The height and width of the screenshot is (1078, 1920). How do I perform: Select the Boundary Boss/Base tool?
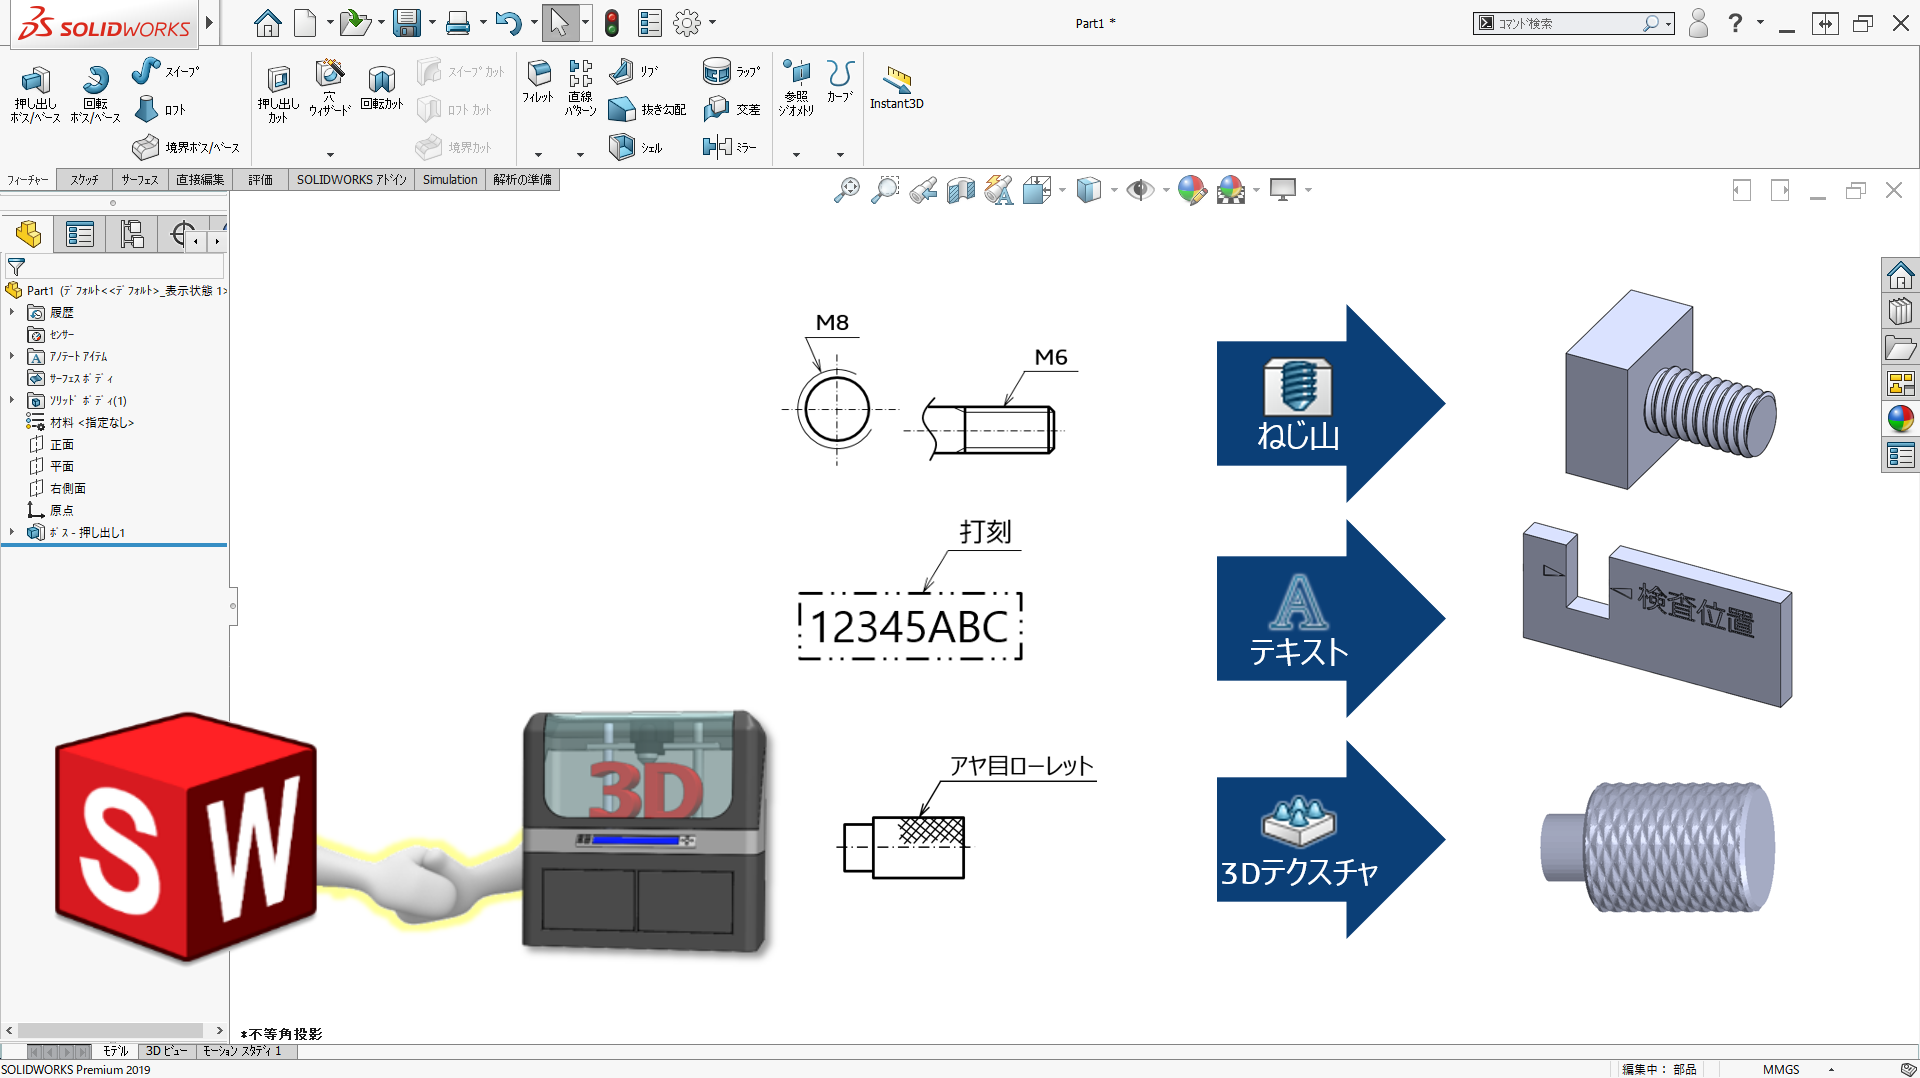coord(186,147)
